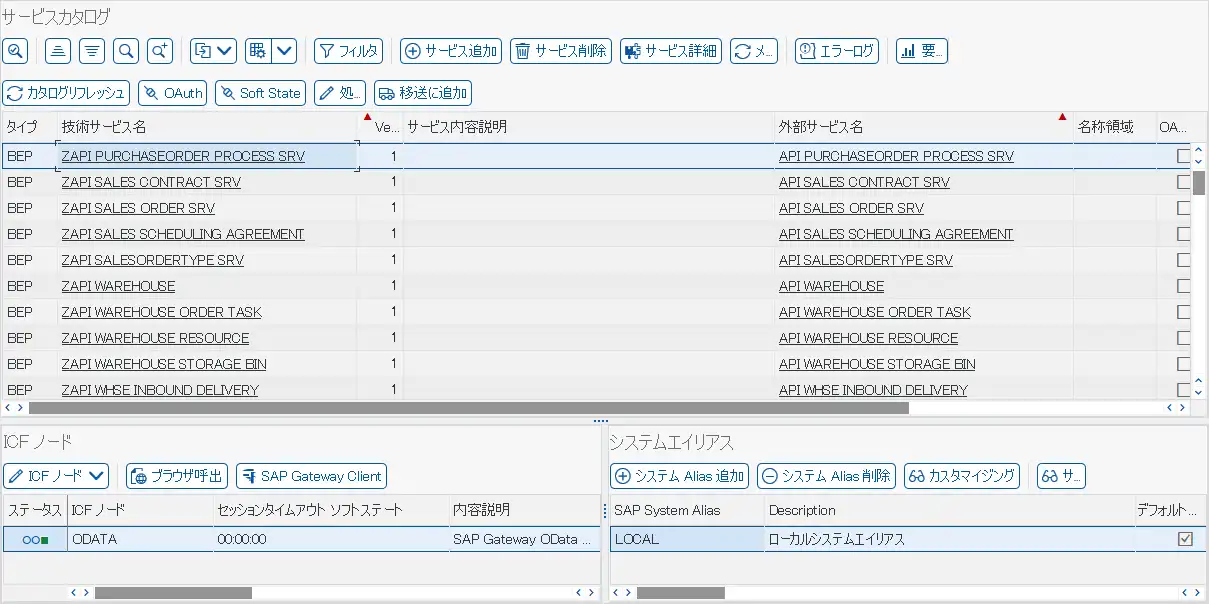Open the layout selection dropdown arrow
The image size is (1209, 604).
[x=284, y=50]
